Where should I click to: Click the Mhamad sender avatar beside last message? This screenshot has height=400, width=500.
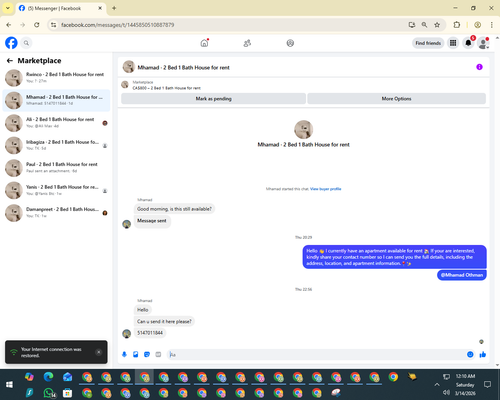127,333
